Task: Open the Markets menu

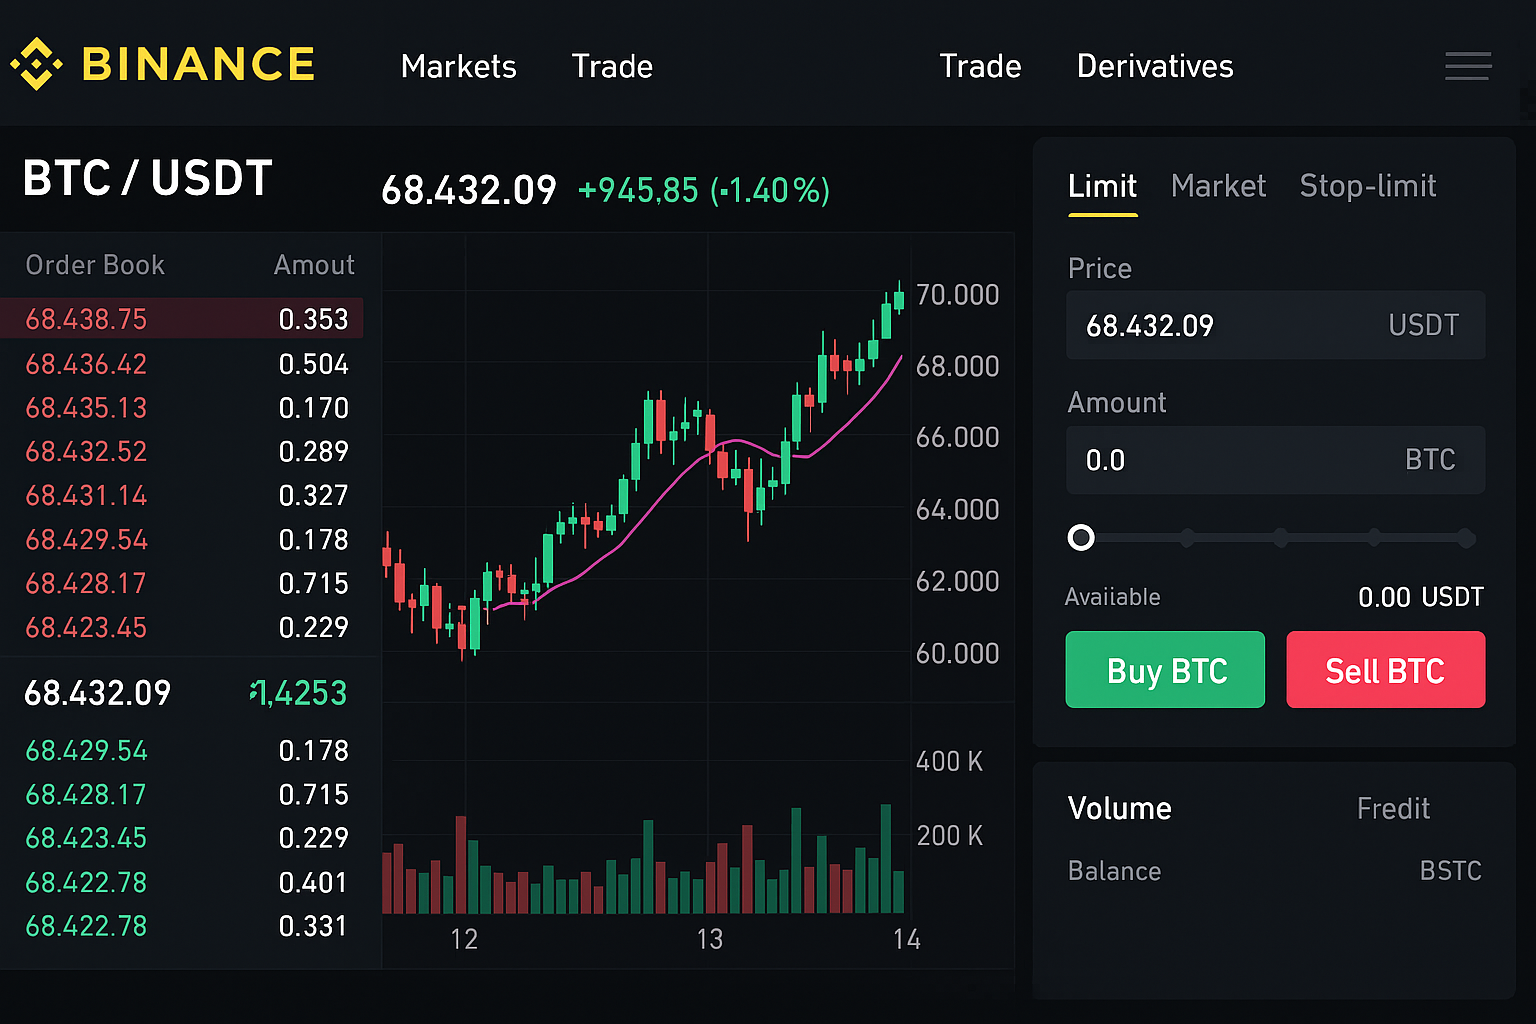Action: point(458,67)
